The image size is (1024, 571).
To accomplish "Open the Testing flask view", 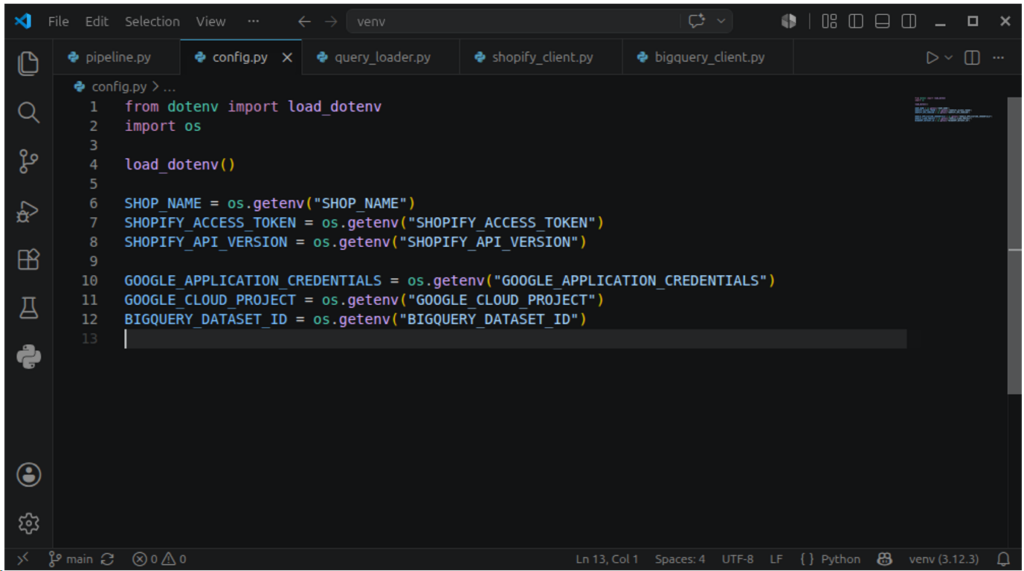I will pos(28,308).
